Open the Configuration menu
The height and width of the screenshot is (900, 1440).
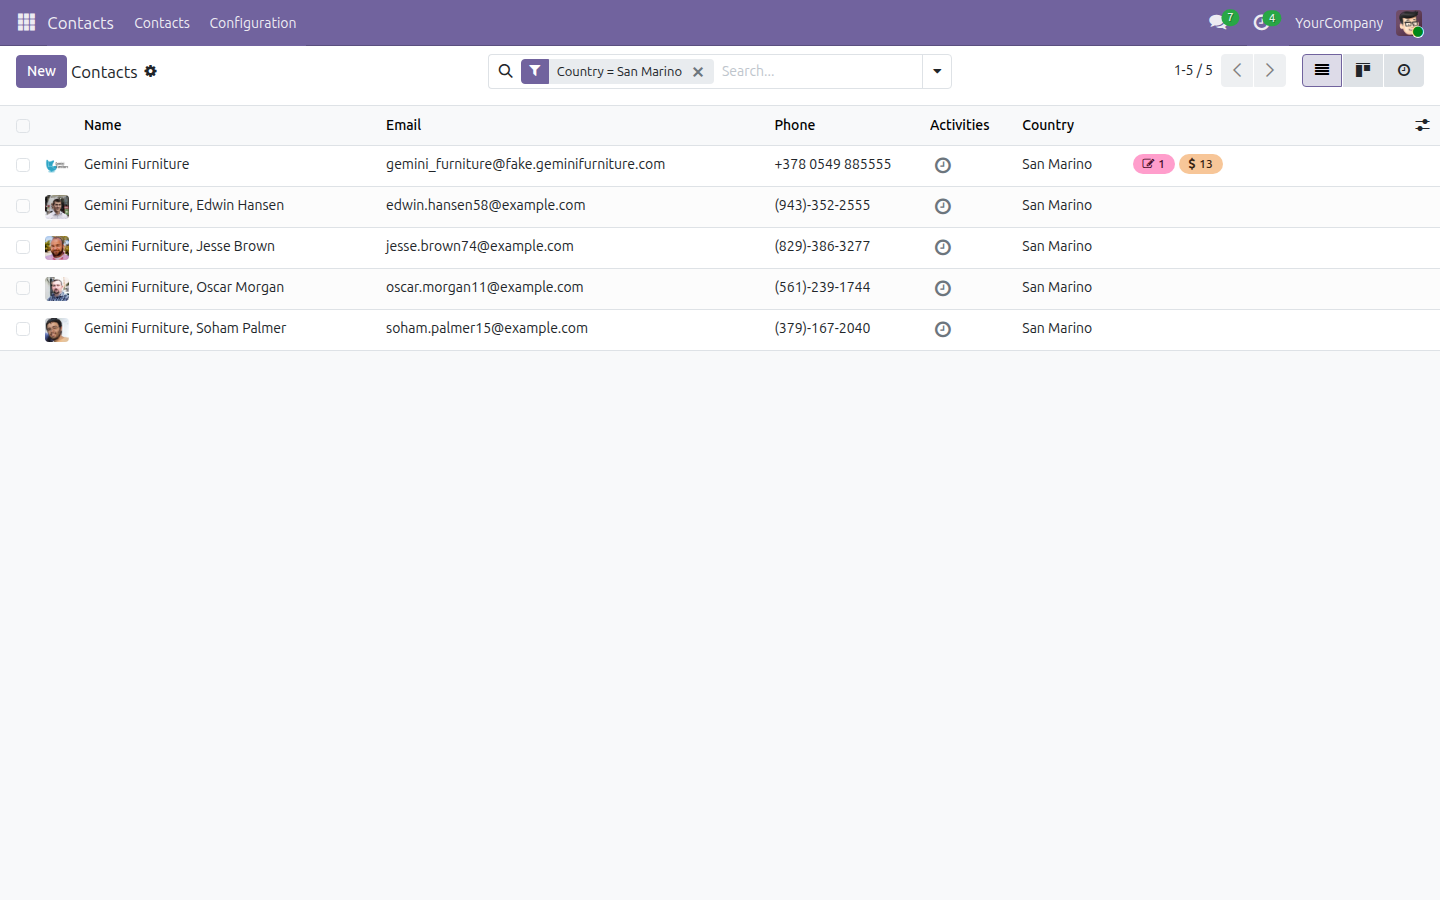[253, 23]
